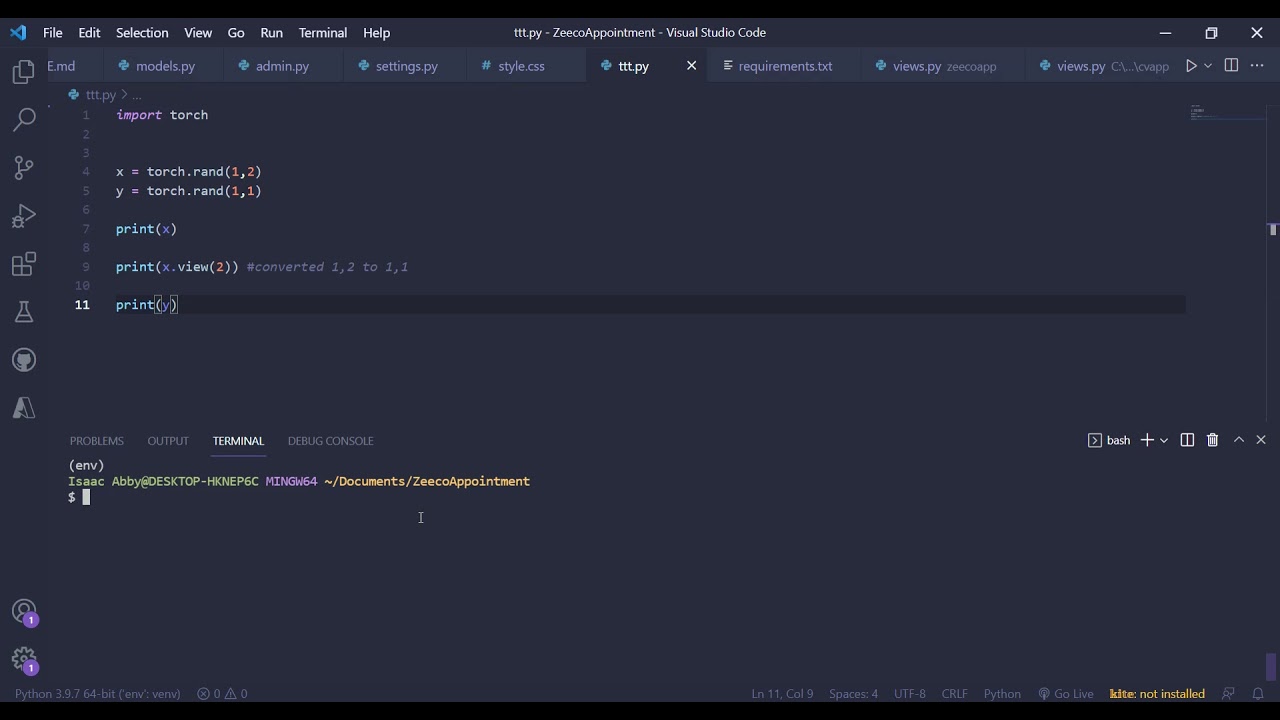Image resolution: width=1280 pixels, height=720 pixels.
Task: Open the Help menu
Action: click(x=377, y=32)
